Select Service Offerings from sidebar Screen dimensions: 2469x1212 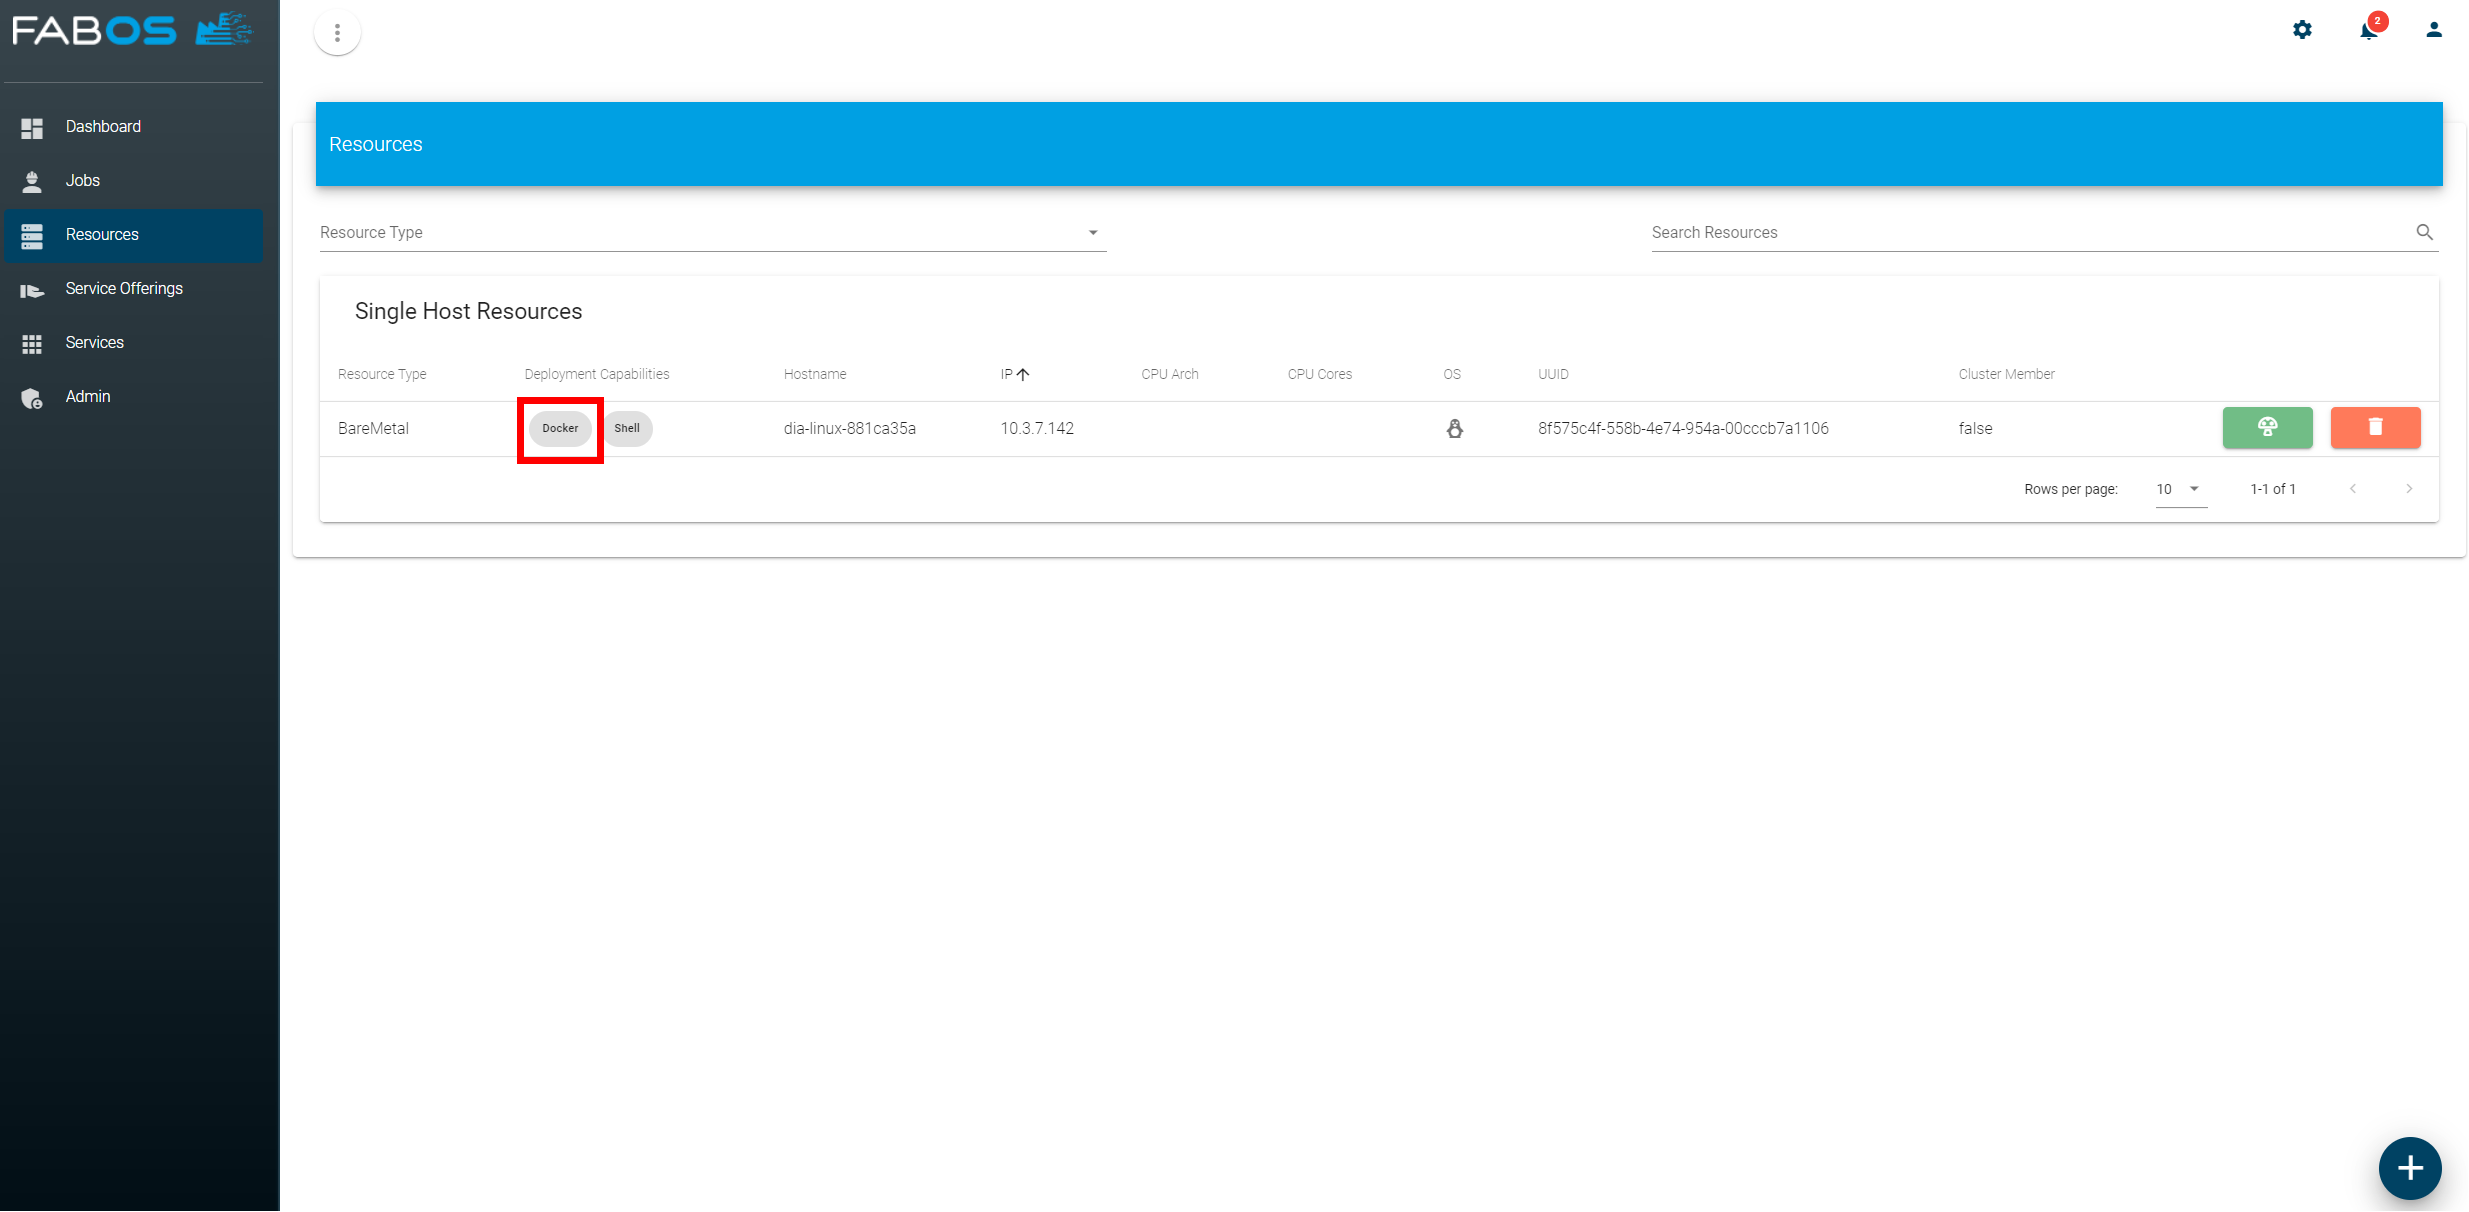click(x=123, y=288)
